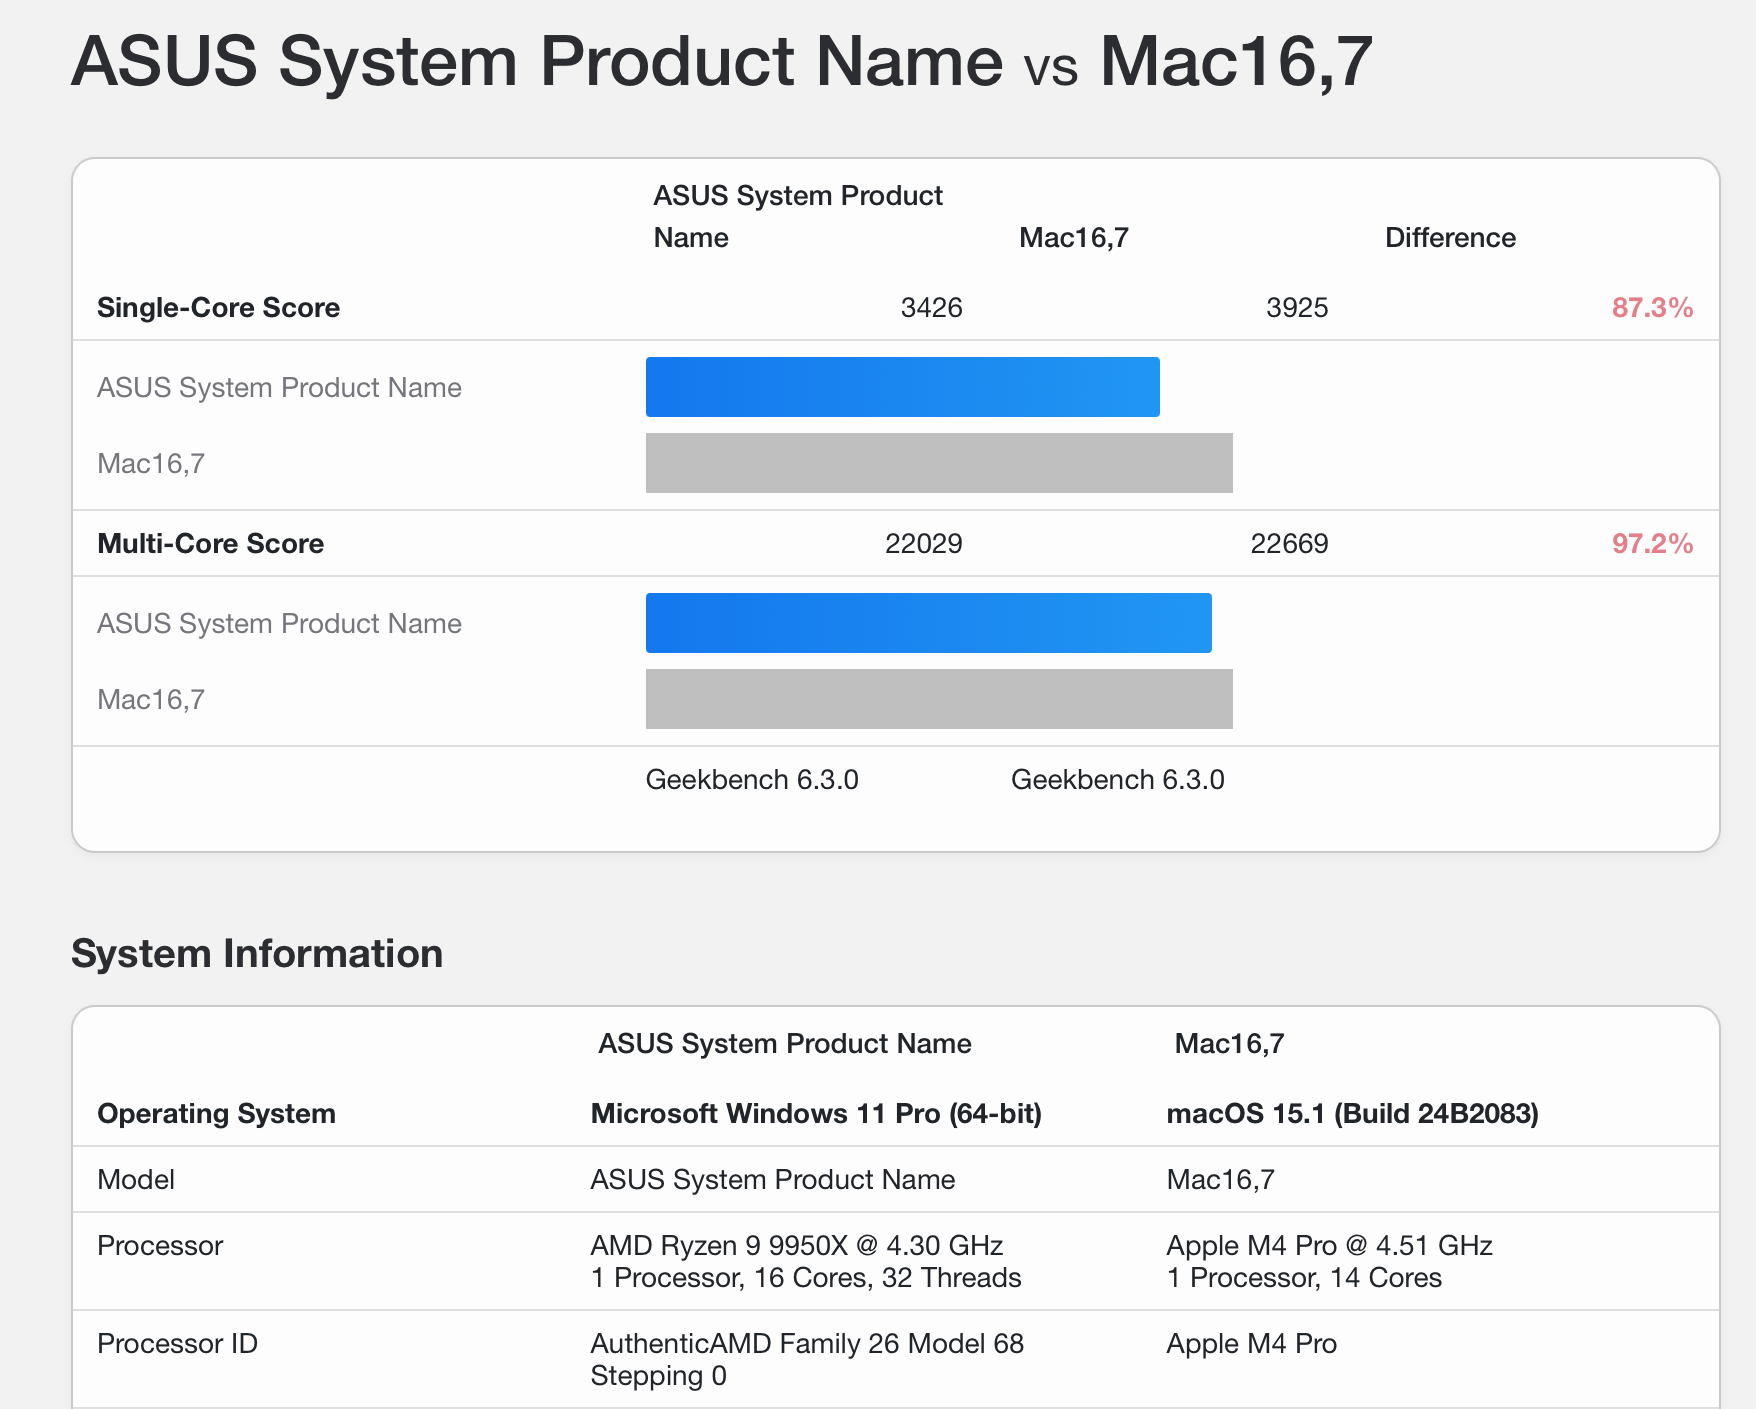Image resolution: width=1756 pixels, height=1409 pixels.
Task: Click 'Apple M4 Pro @ 4.51 GHz' text
Action: (x=1329, y=1245)
